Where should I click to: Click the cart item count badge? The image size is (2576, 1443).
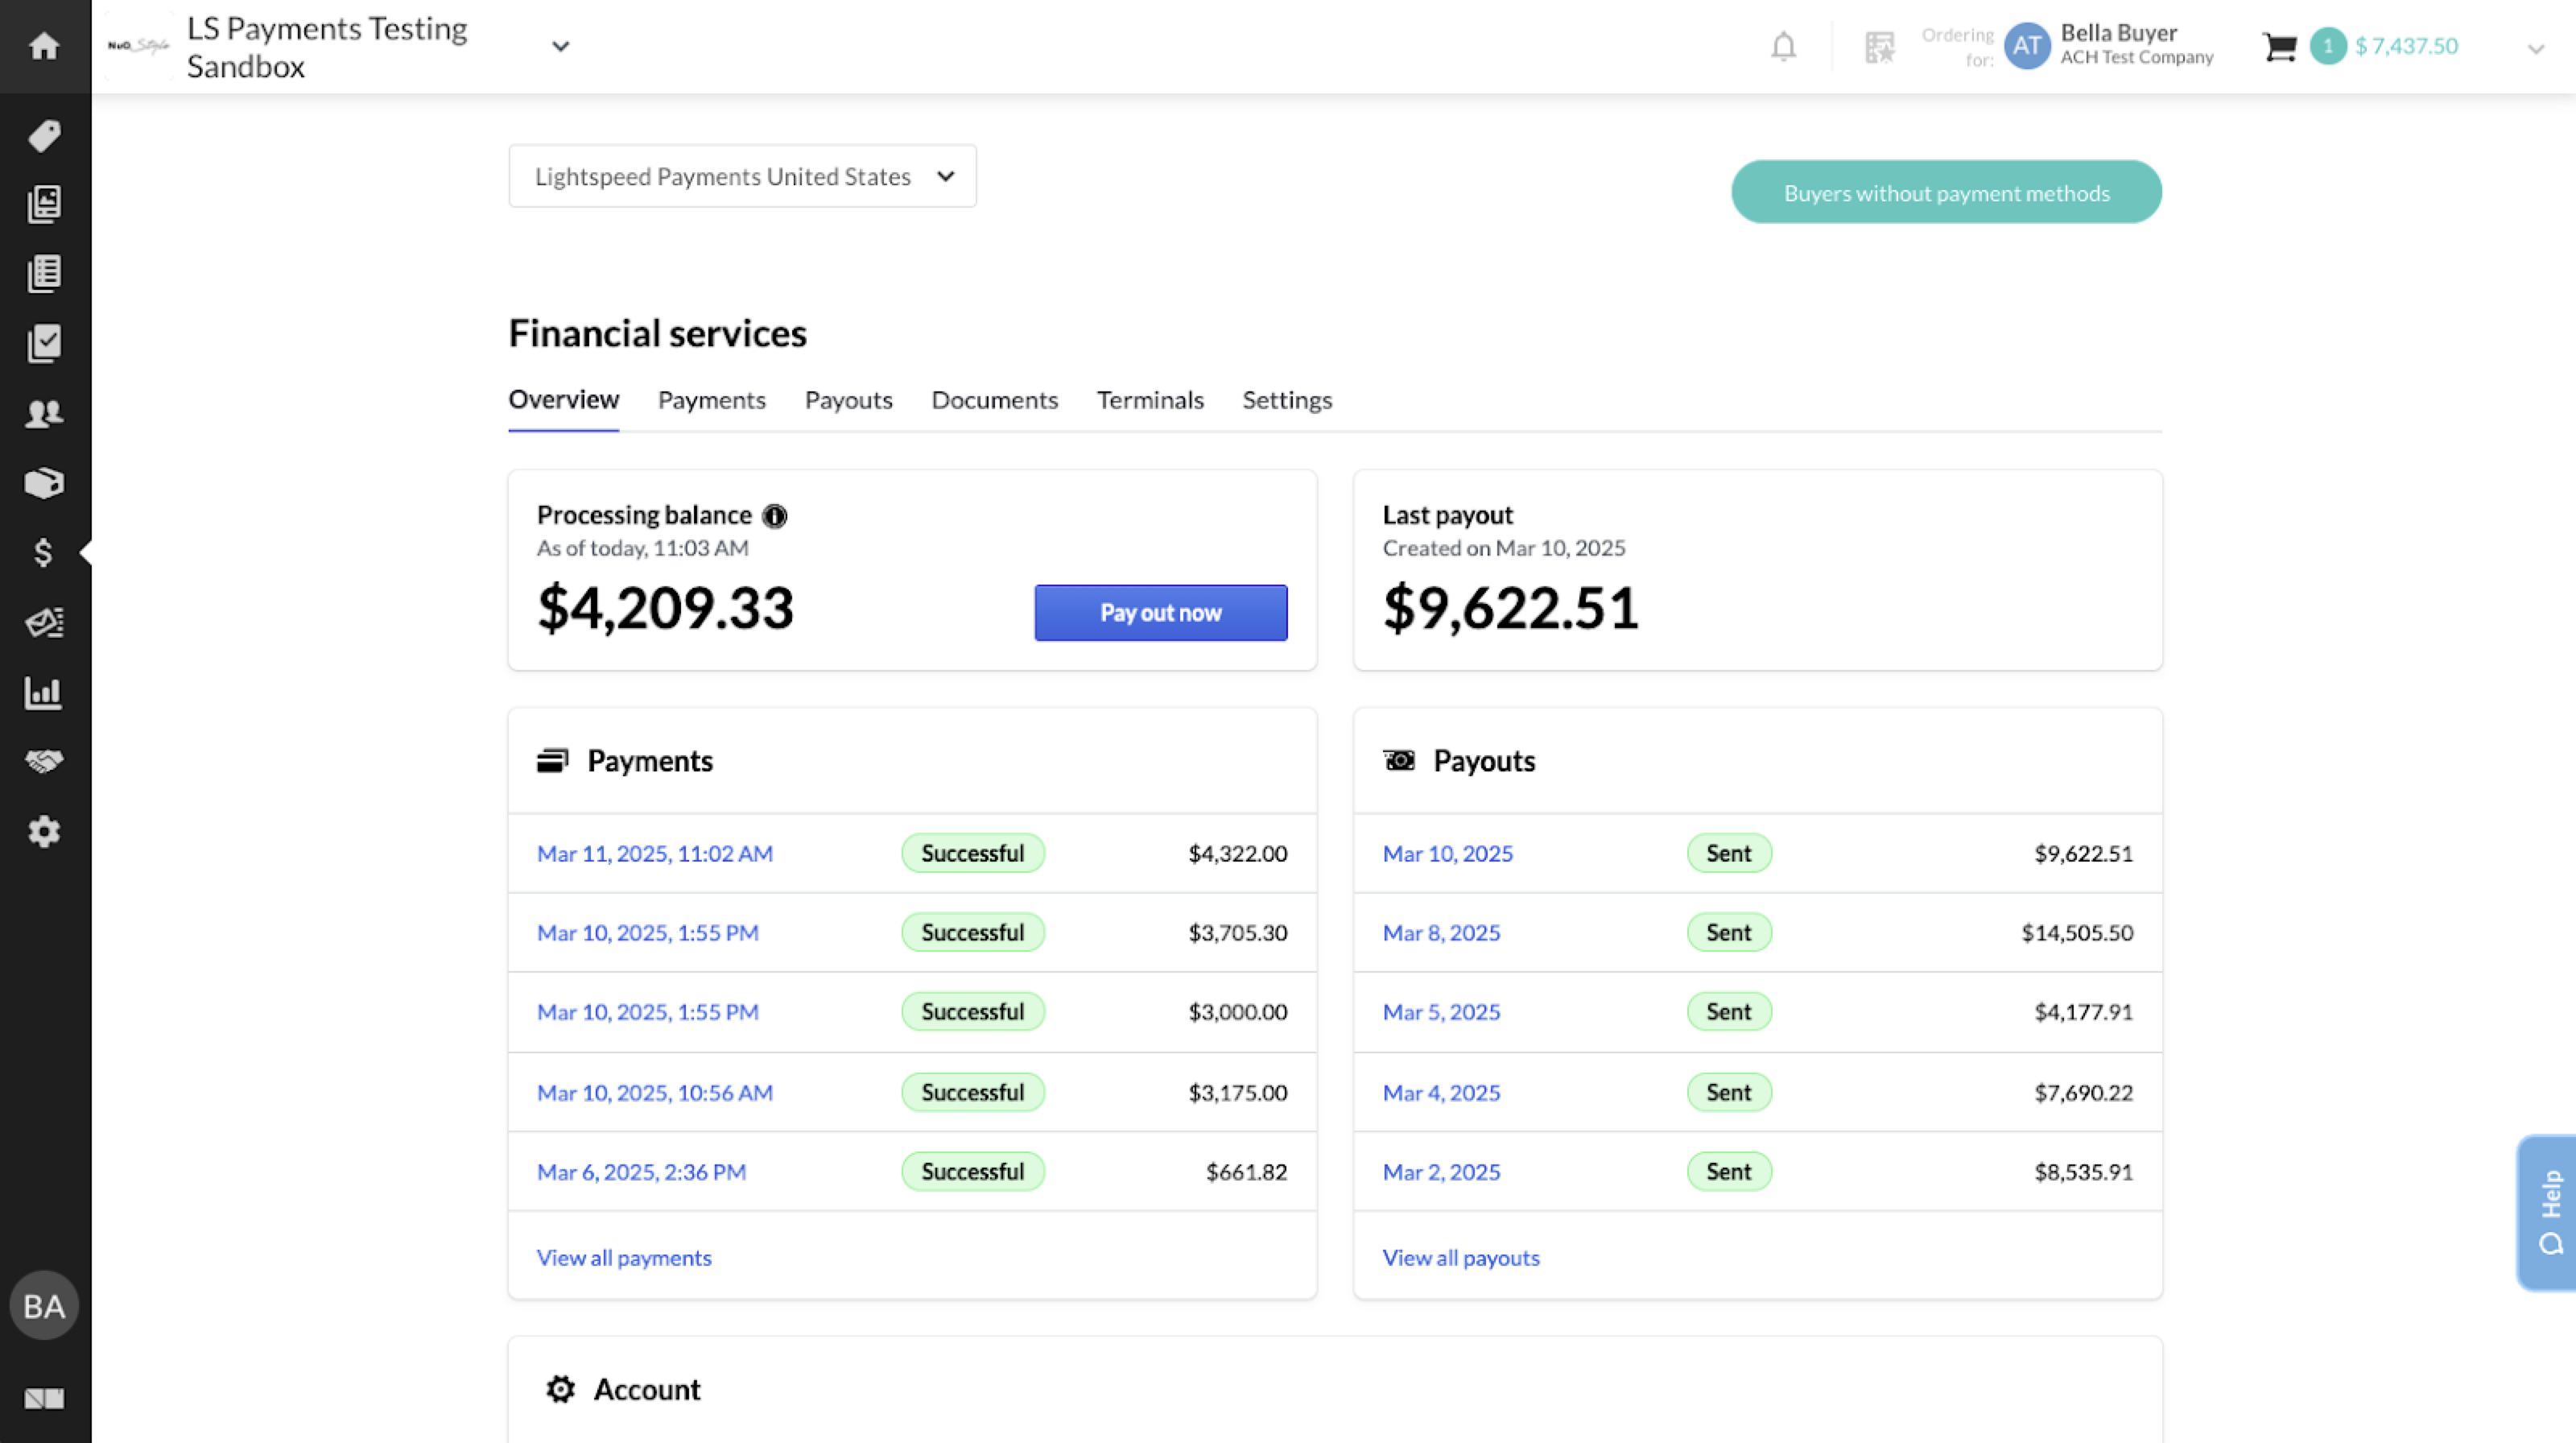2328,46
